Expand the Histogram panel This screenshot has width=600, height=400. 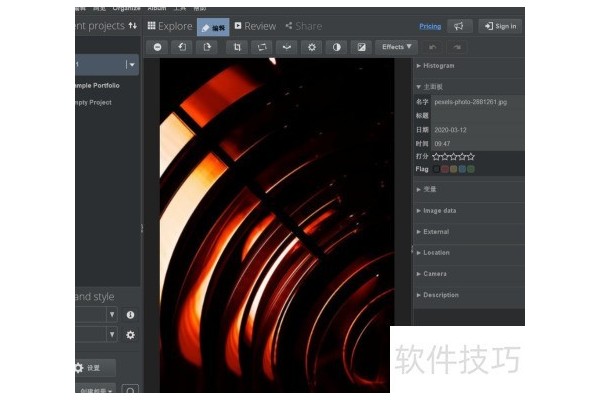438,66
